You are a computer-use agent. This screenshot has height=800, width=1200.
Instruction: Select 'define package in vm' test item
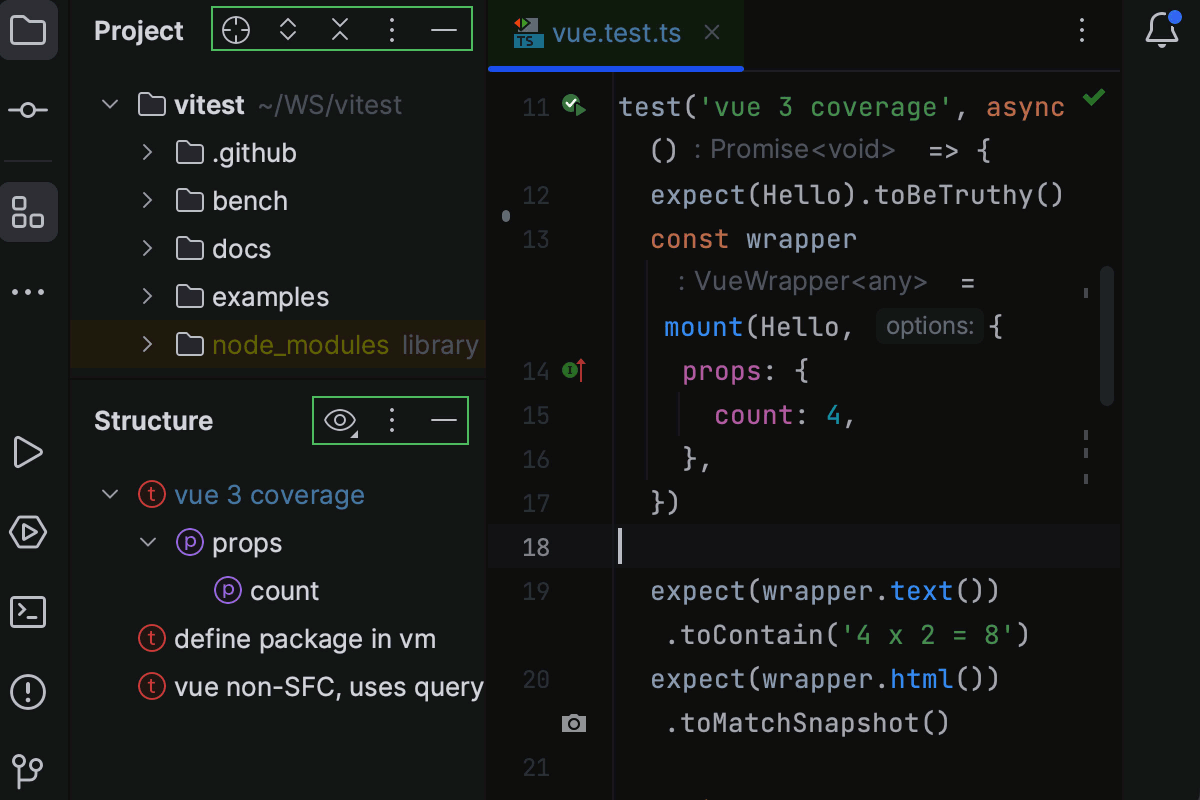[x=304, y=639]
